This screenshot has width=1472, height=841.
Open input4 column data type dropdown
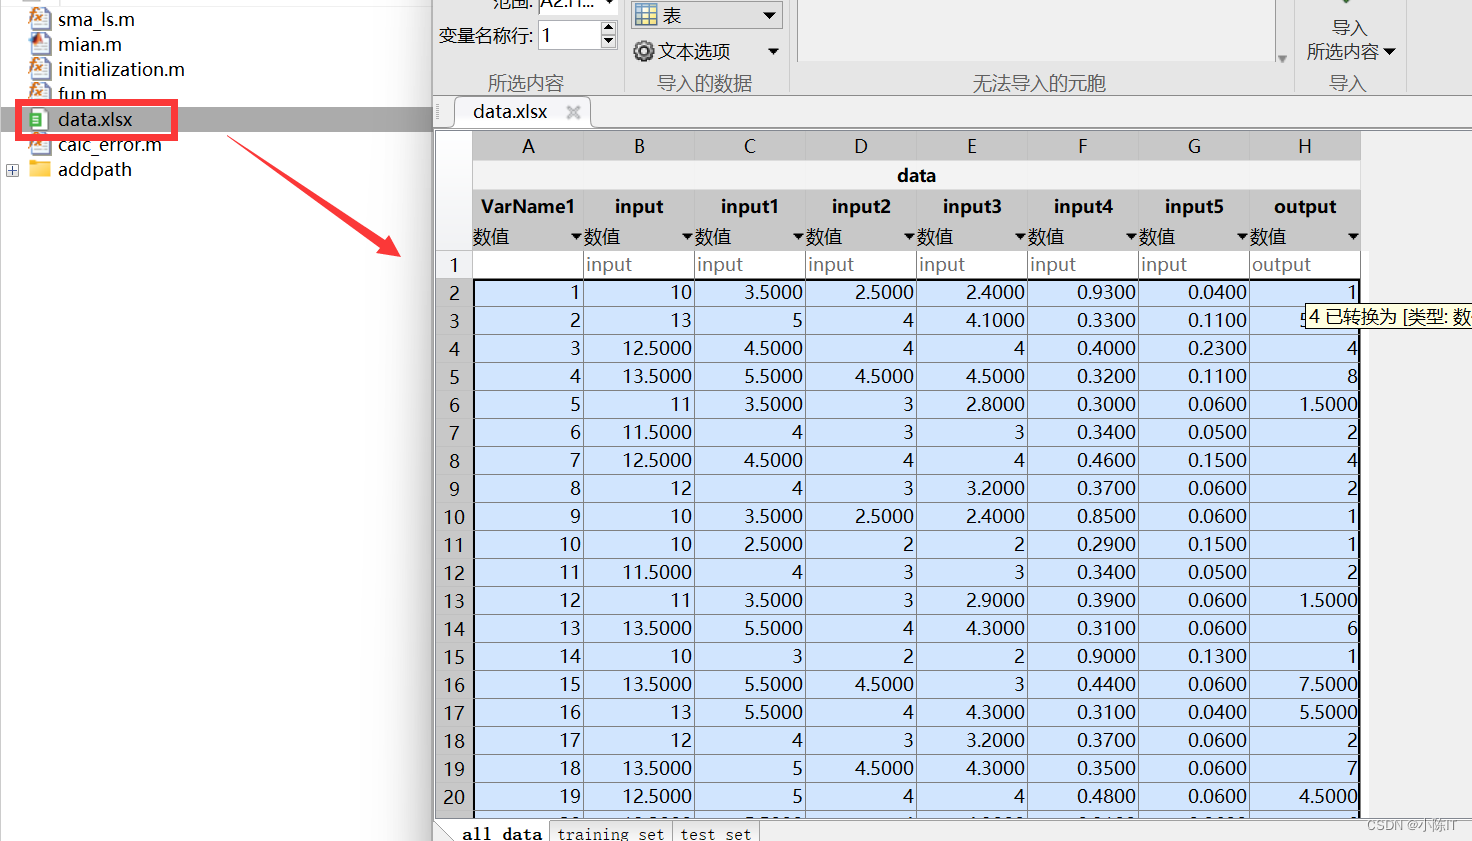(1131, 237)
